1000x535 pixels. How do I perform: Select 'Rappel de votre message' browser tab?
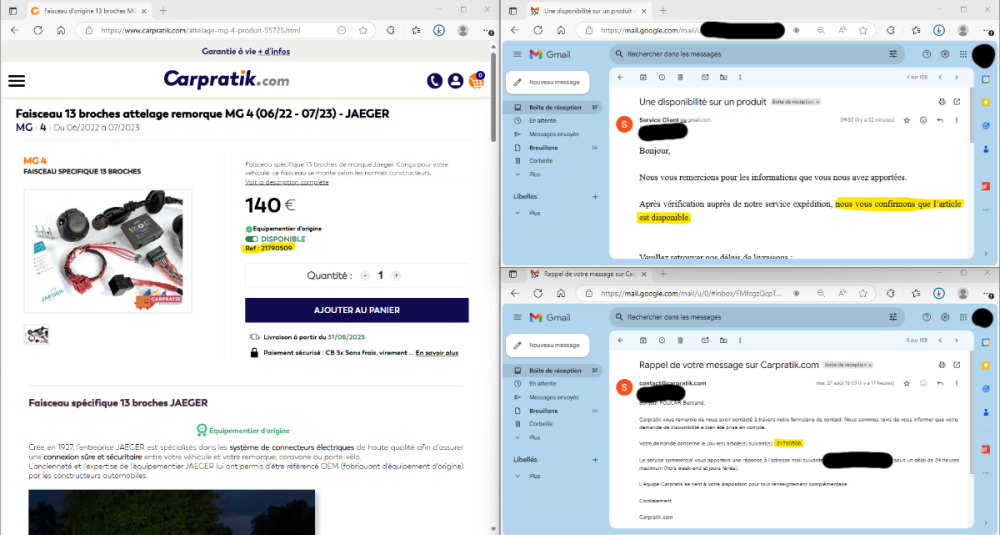[x=587, y=274]
